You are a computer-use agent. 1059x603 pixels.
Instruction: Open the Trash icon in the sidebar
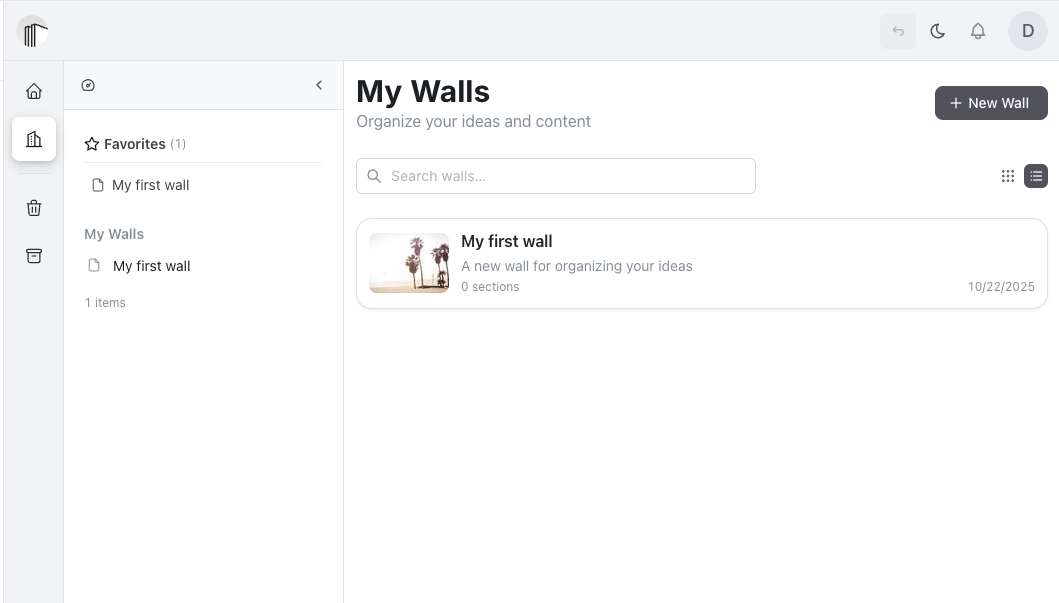[34, 208]
